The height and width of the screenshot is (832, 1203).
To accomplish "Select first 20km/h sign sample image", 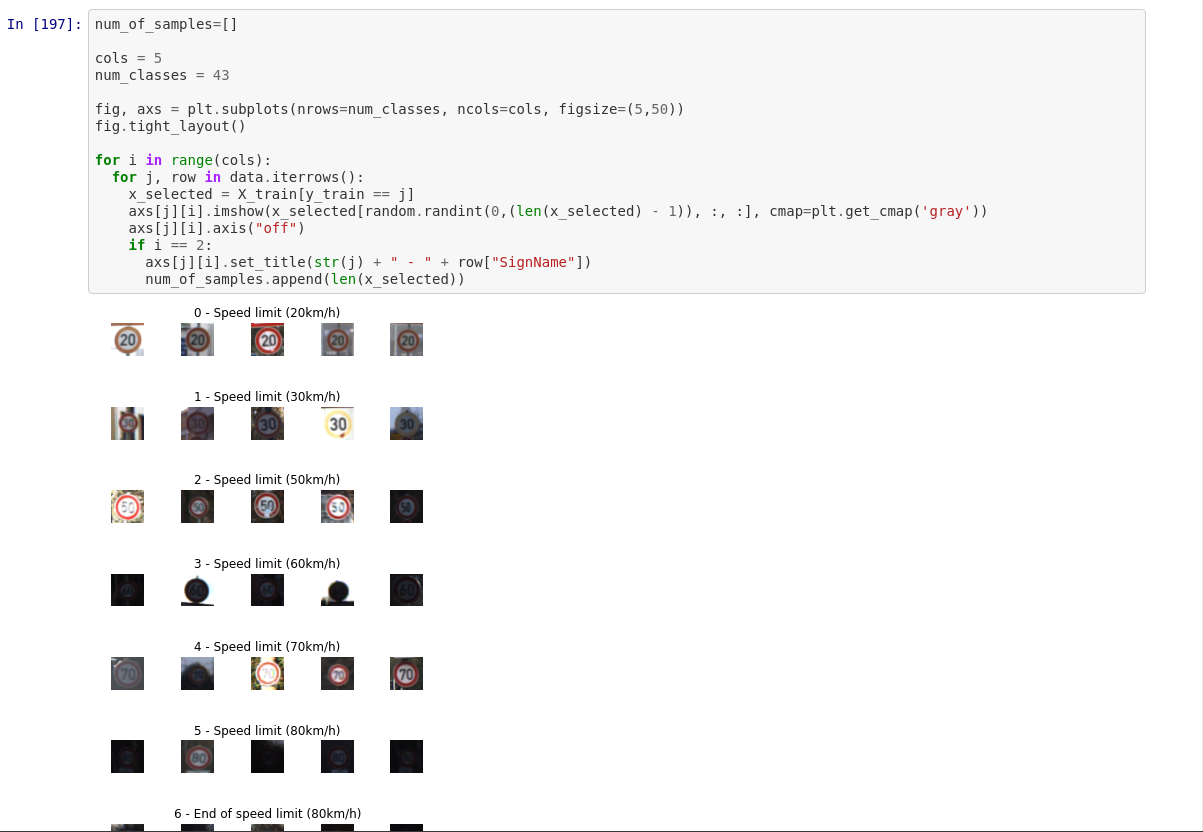I will click(x=127, y=340).
